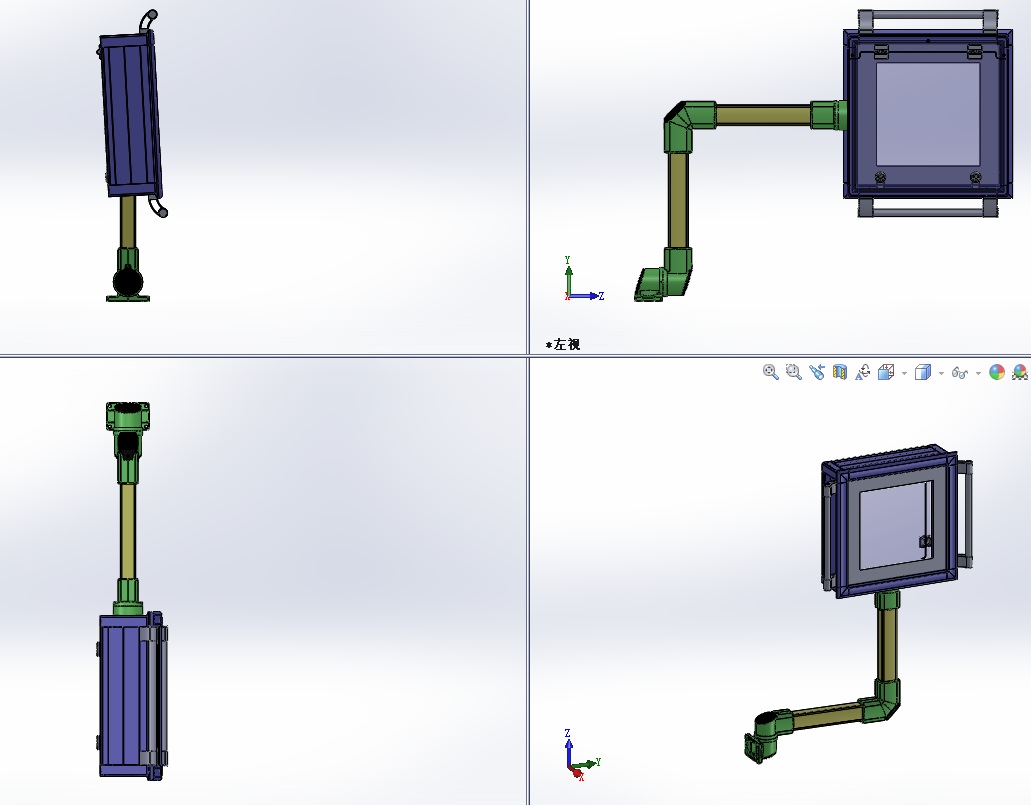Select the olive horizontal tube in the left view
The width and height of the screenshot is (1031, 805).
click(x=763, y=115)
